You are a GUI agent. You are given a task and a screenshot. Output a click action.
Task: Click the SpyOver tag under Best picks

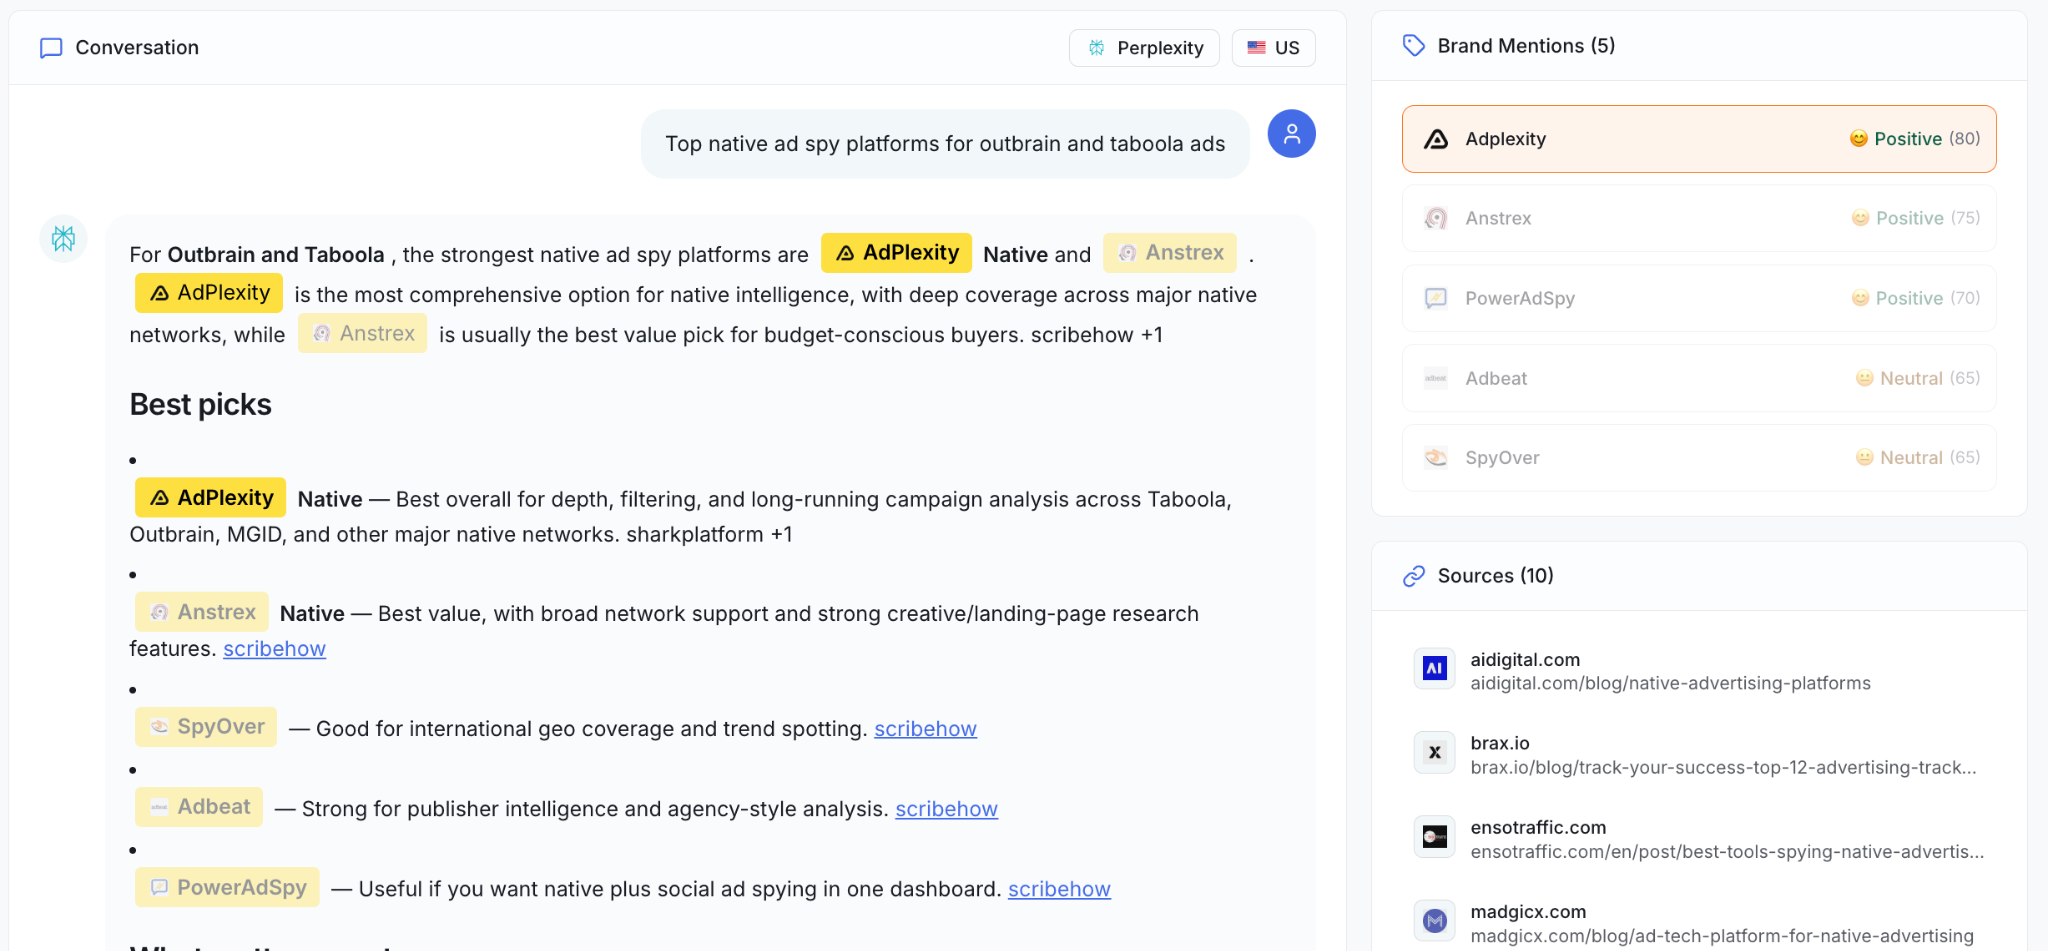pos(206,727)
